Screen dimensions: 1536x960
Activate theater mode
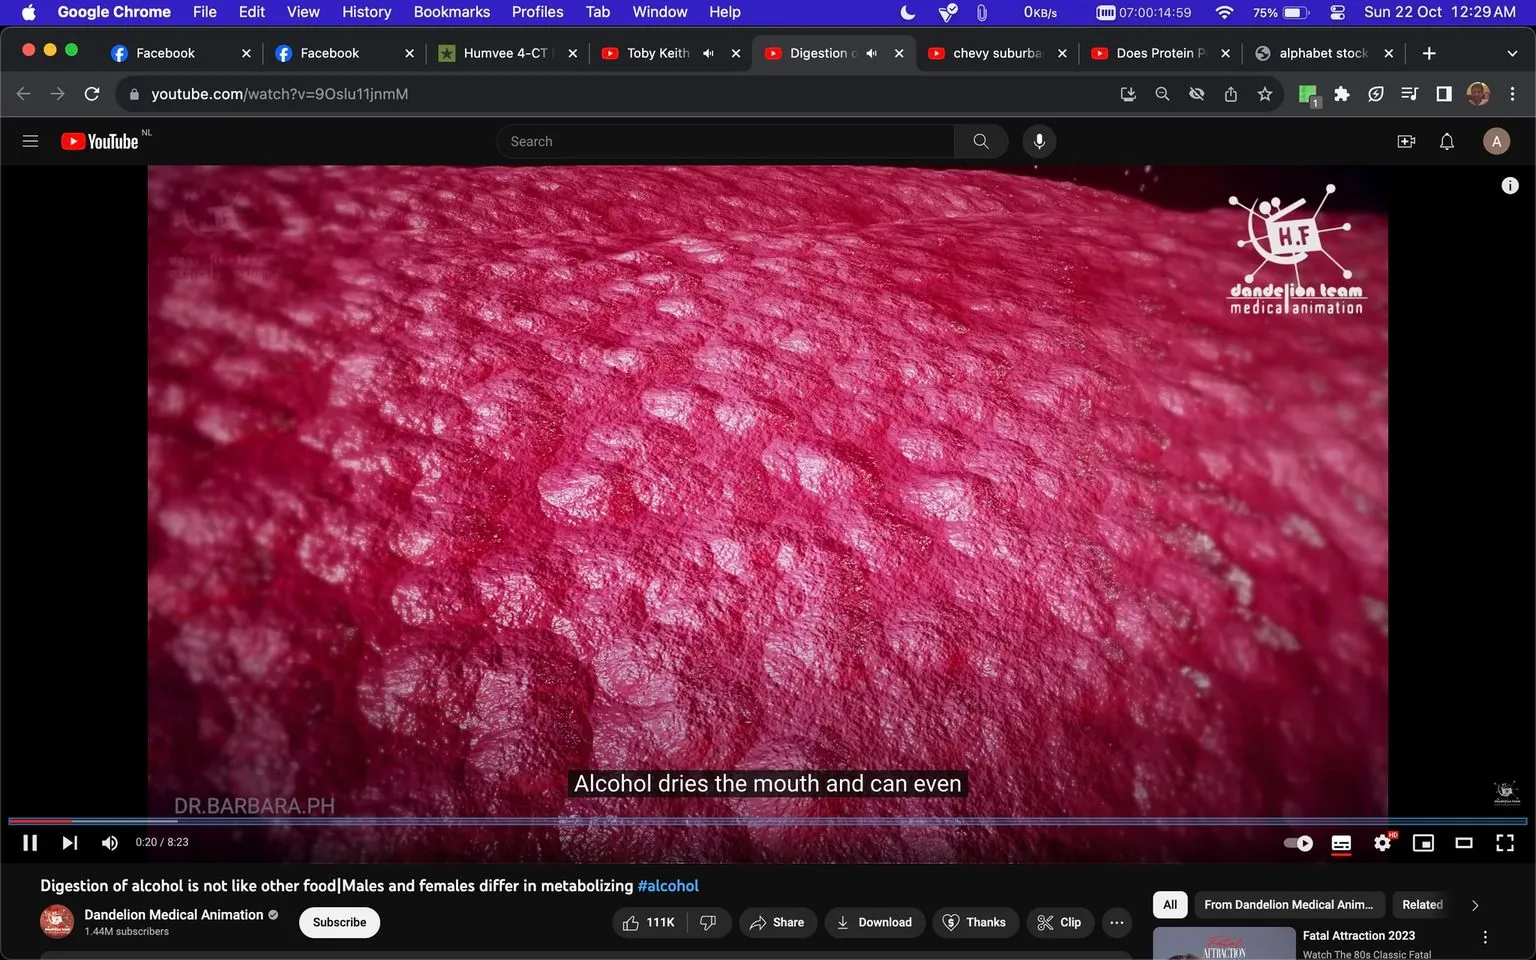1464,843
